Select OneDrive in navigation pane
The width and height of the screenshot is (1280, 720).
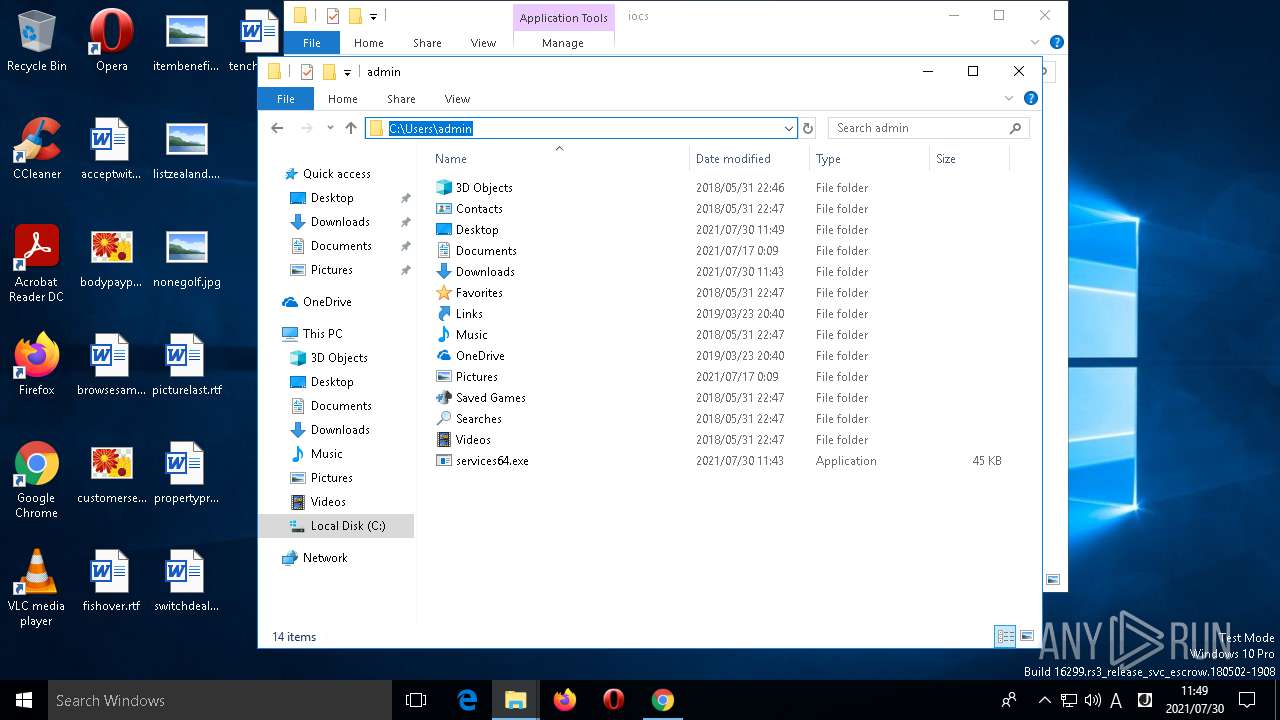(x=326, y=302)
